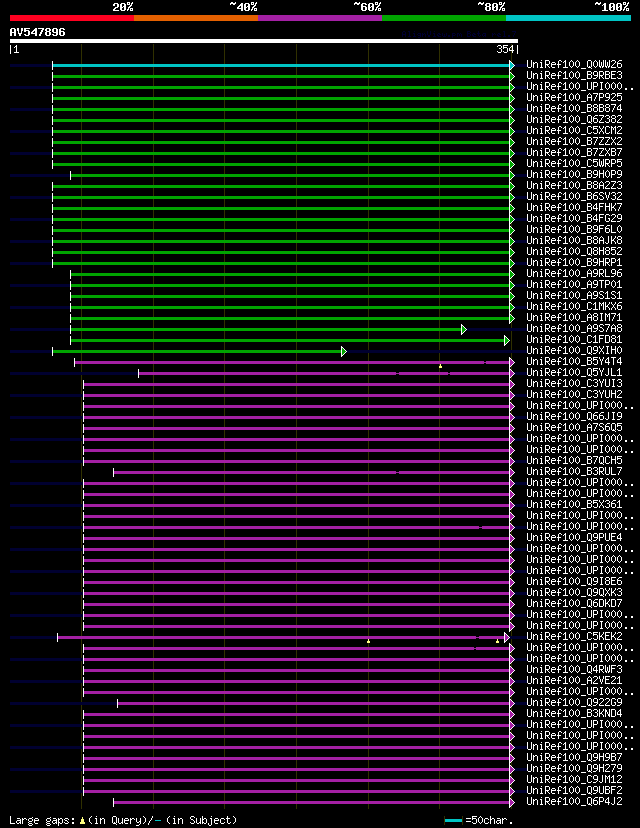Viewport: 640px width, 828px height.
Task: Select the purple B3RUL7 alignment bar
Action: (312, 473)
